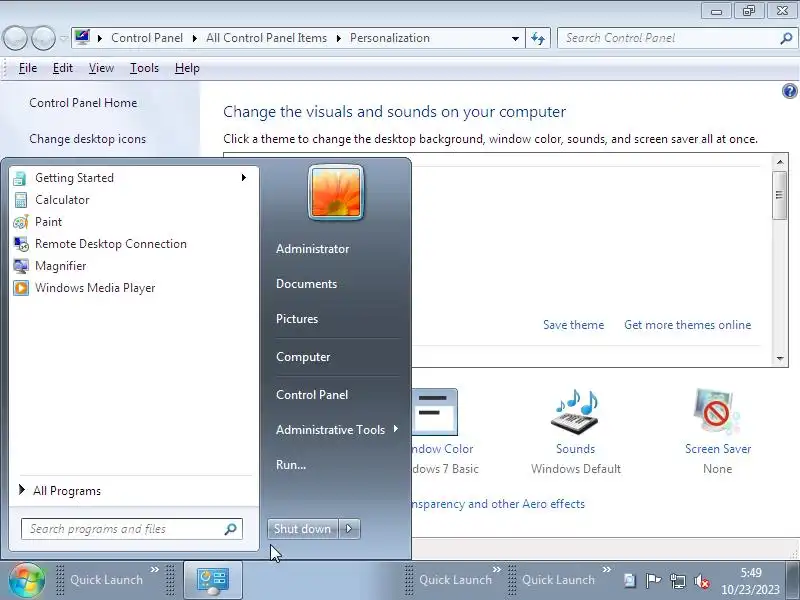Open the Shut down options arrow
This screenshot has width=800, height=600.
(x=349, y=529)
